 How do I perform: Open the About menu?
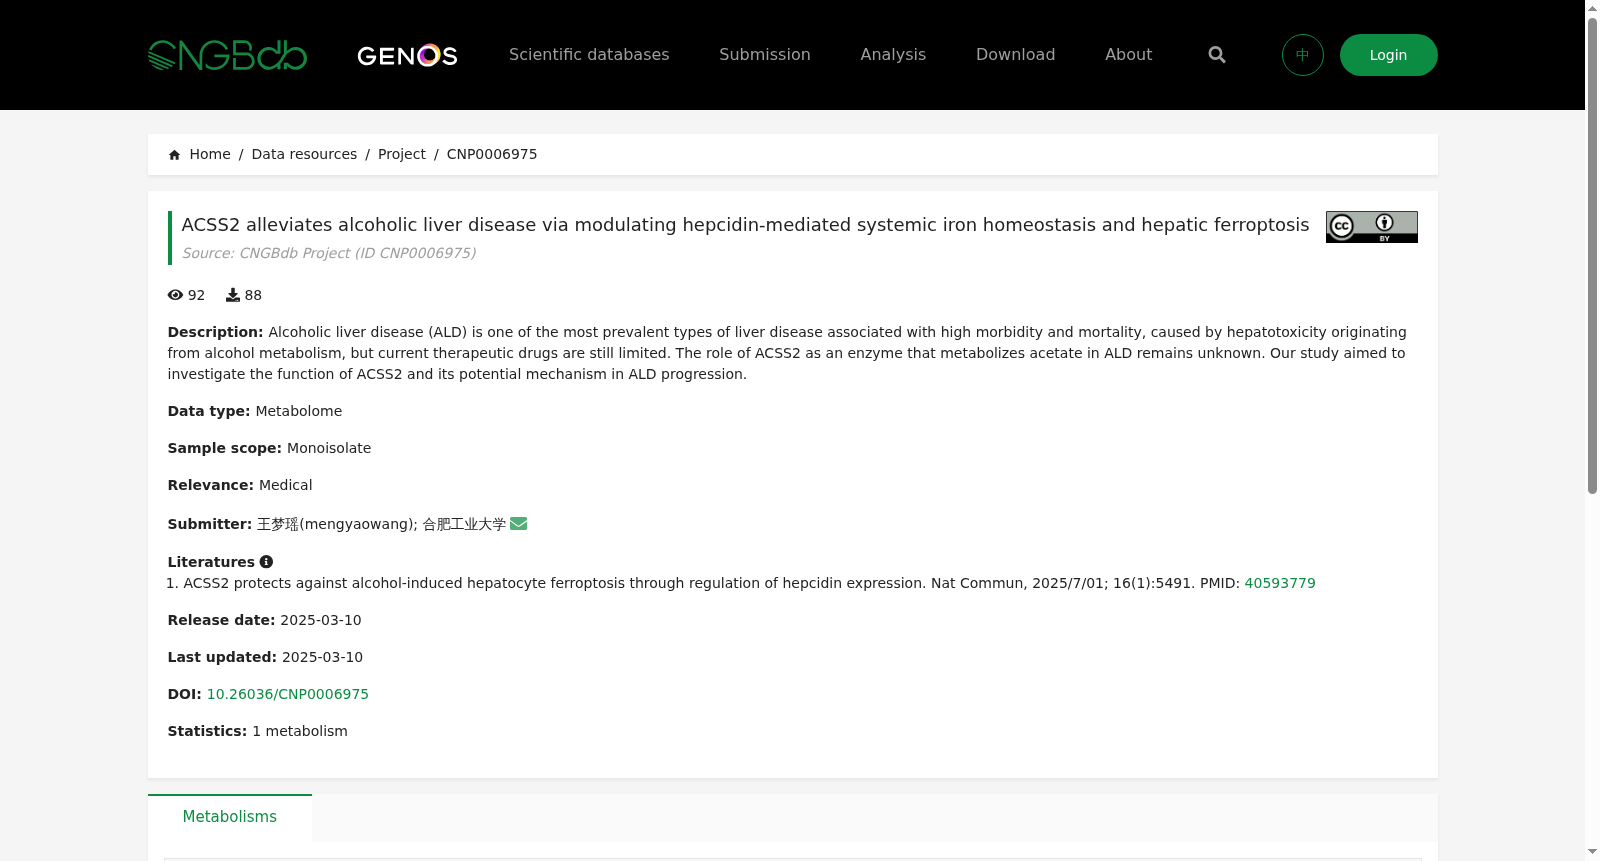(x=1128, y=55)
